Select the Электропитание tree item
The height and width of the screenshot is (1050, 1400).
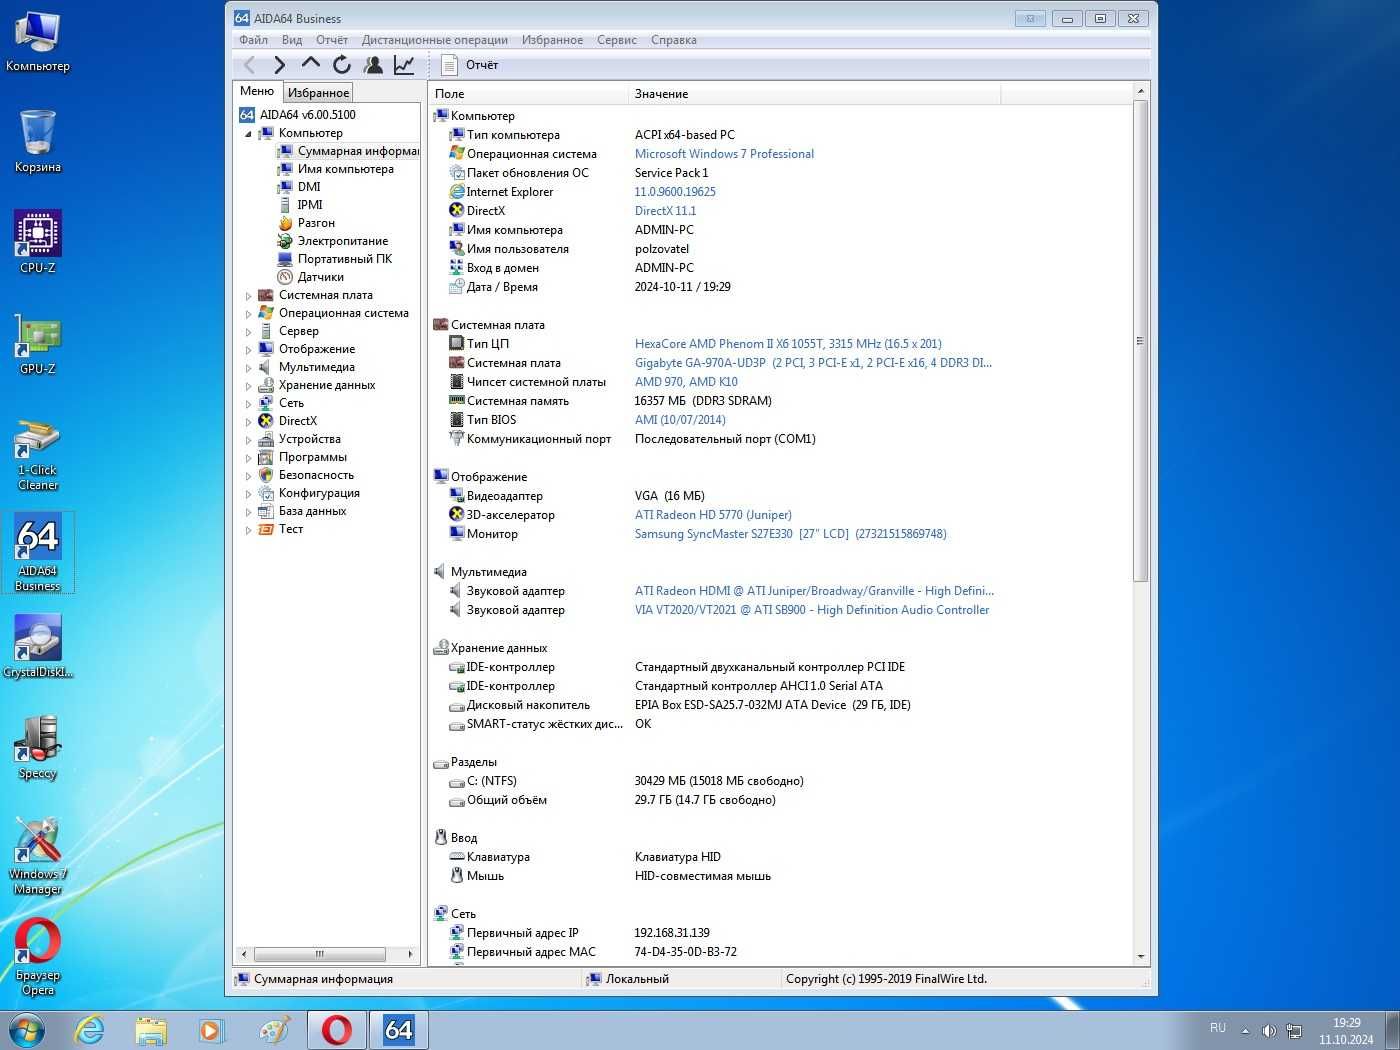[343, 241]
